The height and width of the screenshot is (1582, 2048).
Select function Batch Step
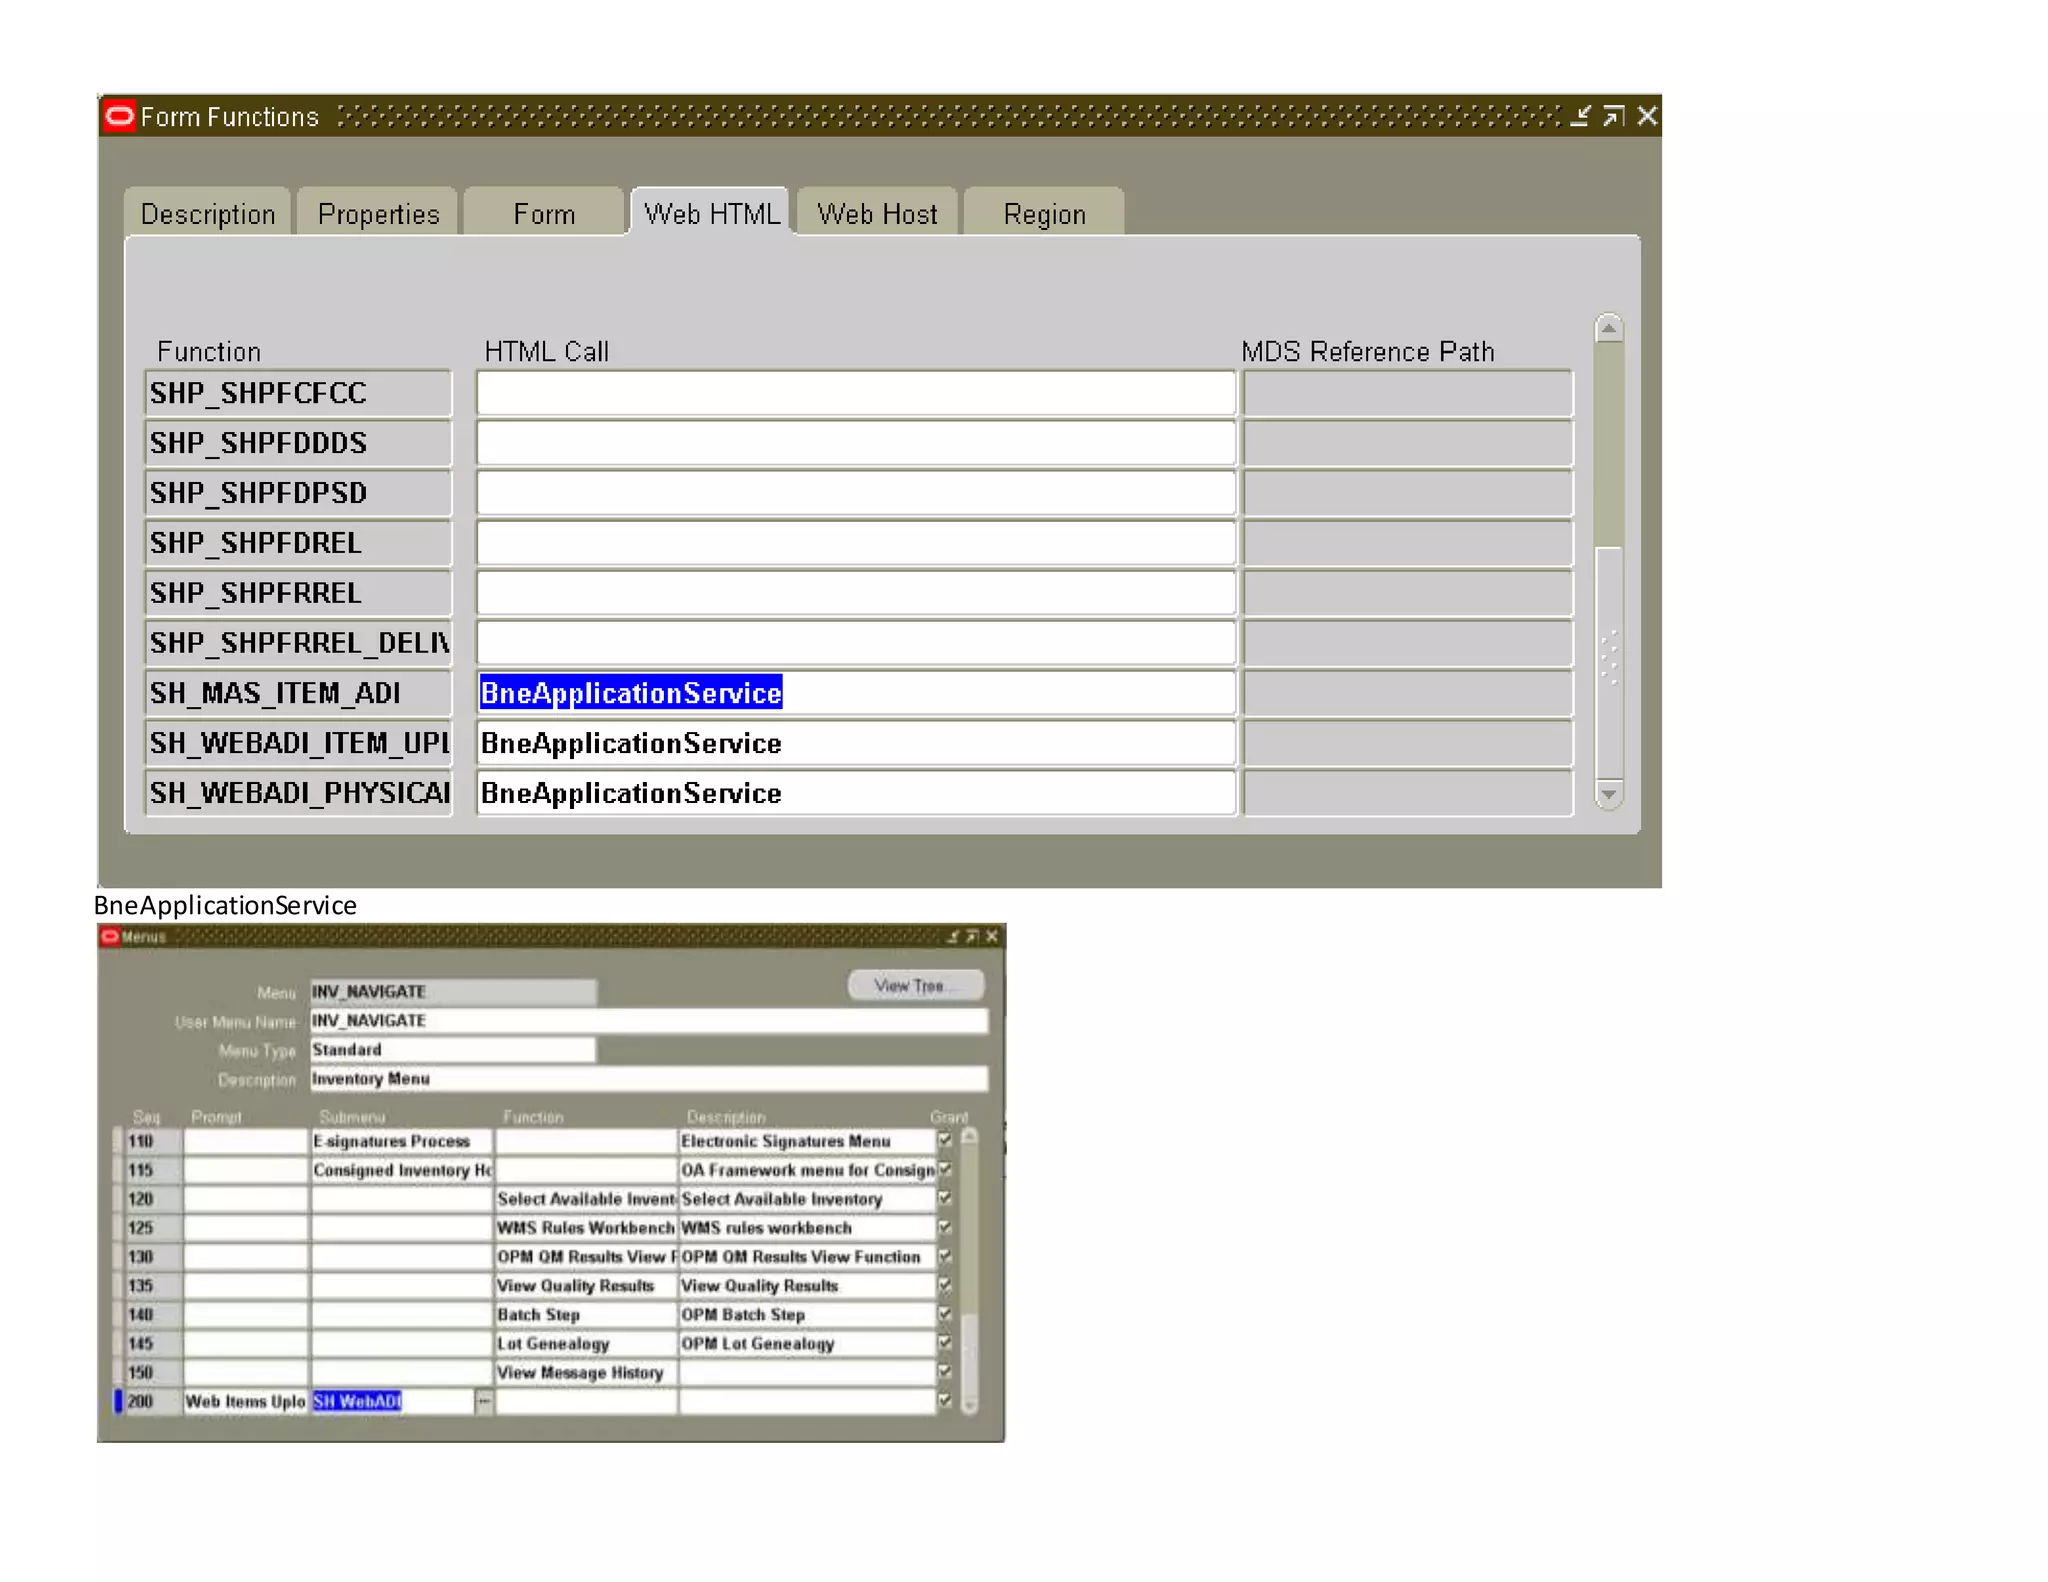click(x=586, y=1315)
